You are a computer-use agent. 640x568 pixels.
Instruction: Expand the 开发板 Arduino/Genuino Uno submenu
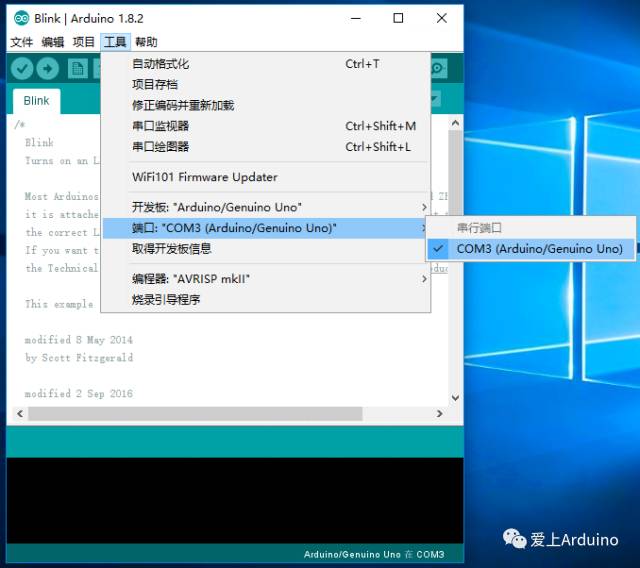(x=266, y=207)
